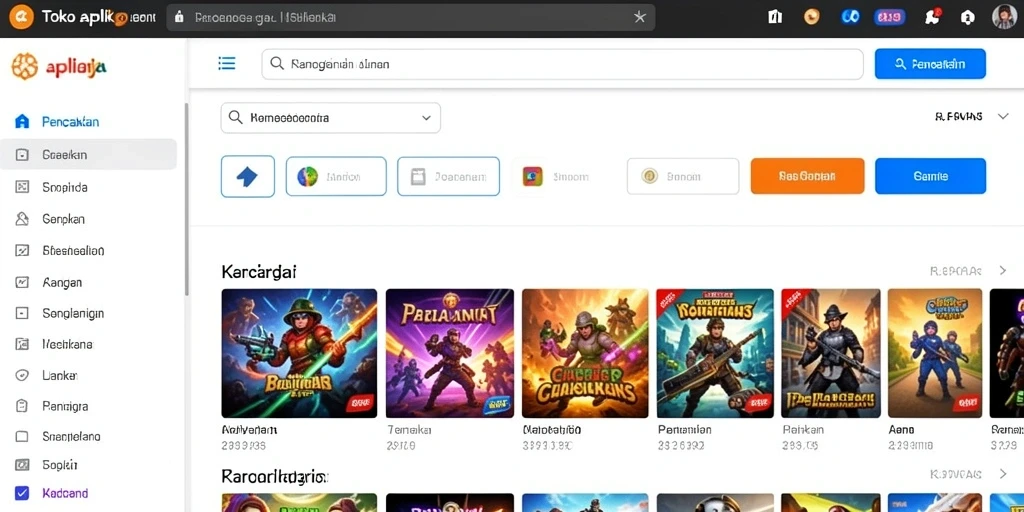Click the blue Pencaailan search button

point(930,64)
